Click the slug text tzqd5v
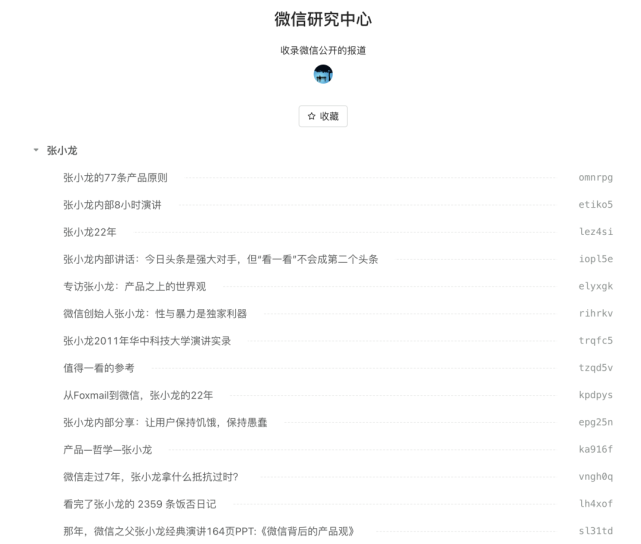 point(596,368)
